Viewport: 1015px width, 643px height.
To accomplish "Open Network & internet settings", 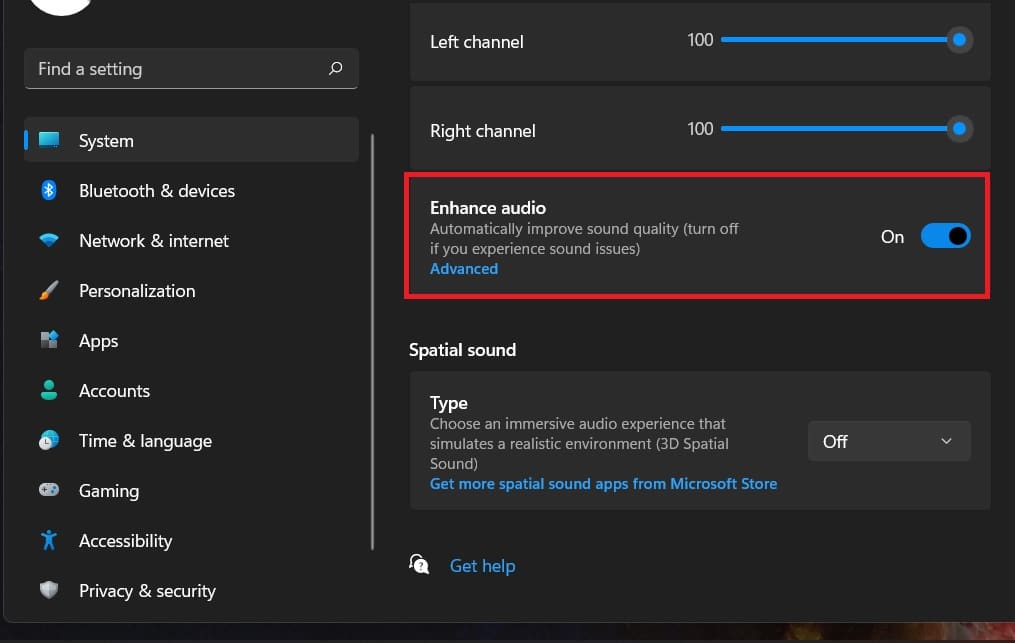I will pos(153,241).
